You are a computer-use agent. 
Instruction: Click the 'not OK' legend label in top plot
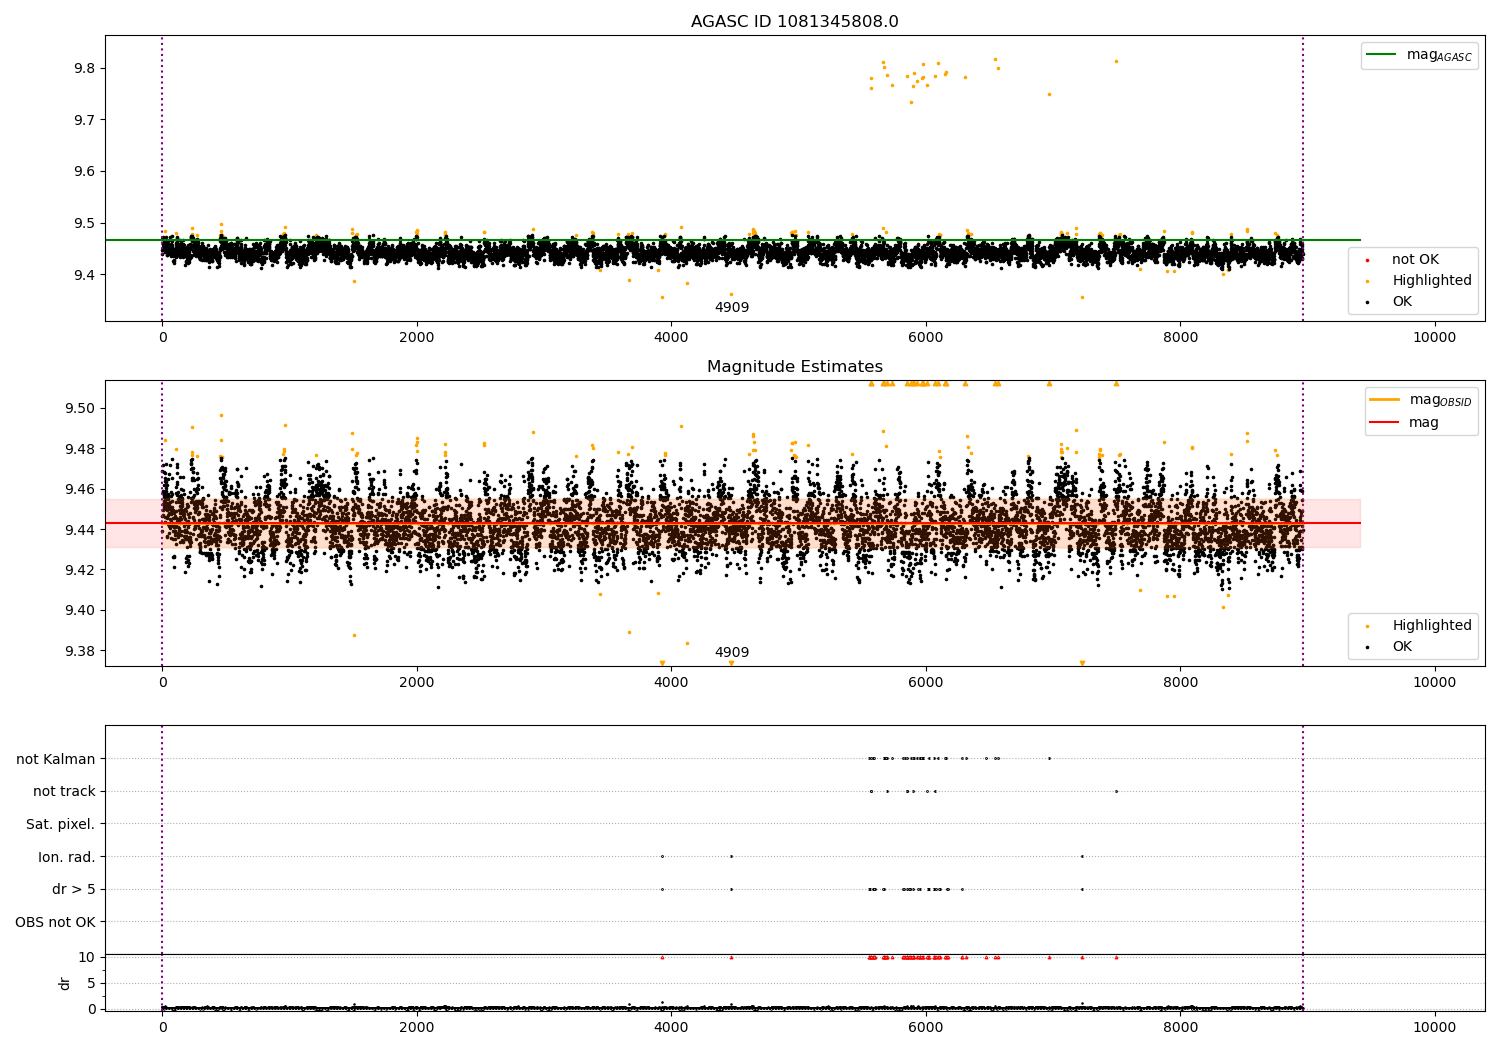pos(1415,260)
